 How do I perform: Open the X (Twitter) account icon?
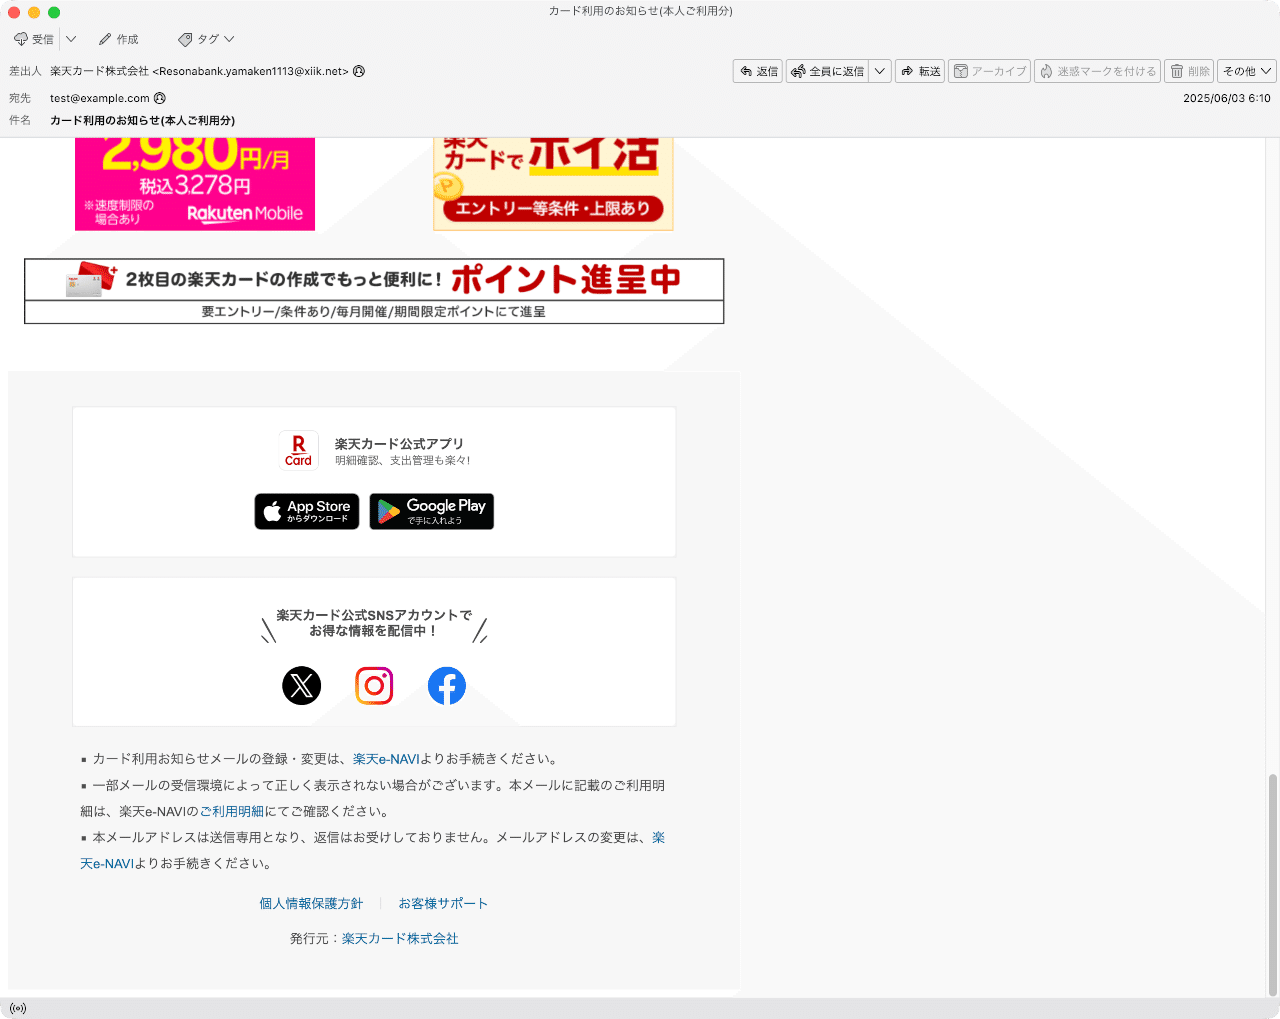pos(301,686)
